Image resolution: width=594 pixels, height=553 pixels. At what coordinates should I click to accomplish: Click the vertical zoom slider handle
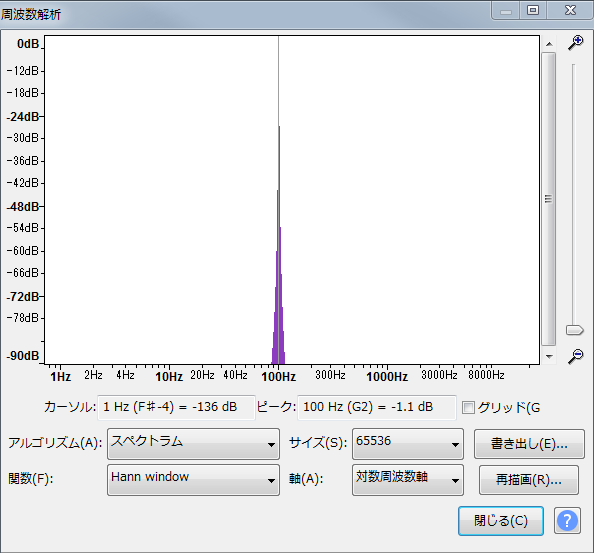tap(574, 330)
